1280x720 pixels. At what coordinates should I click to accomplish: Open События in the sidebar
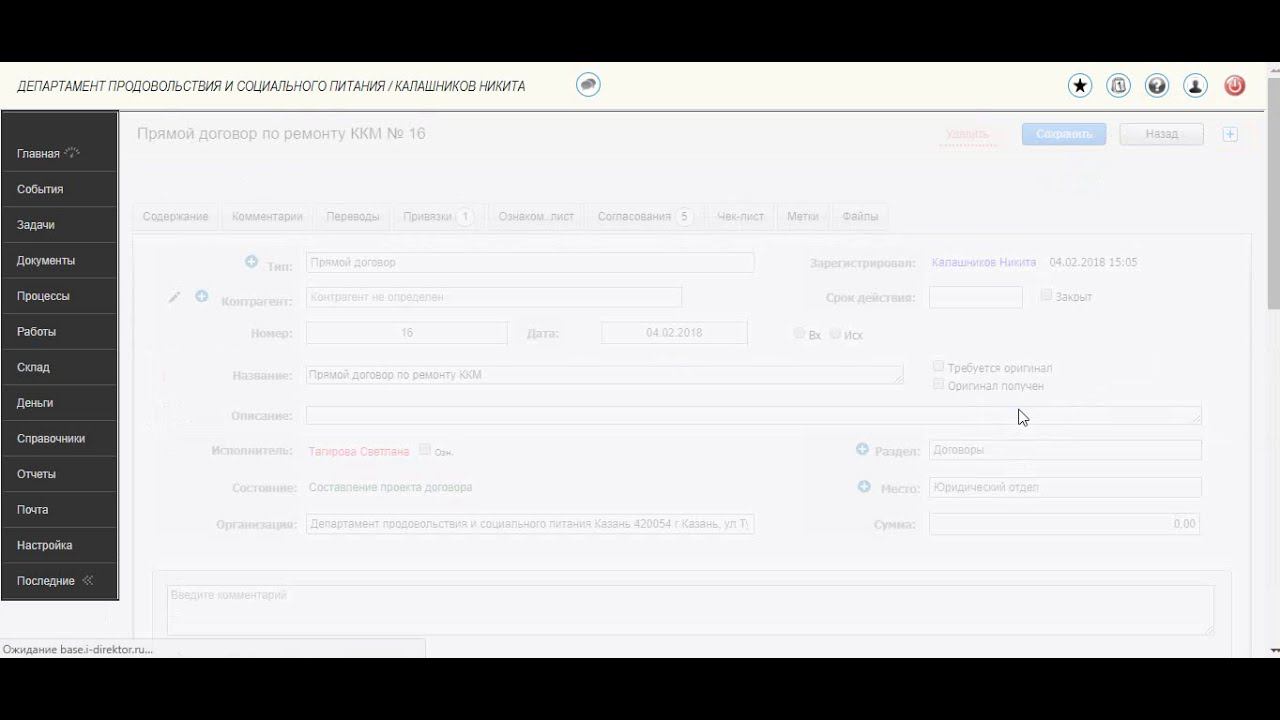[60, 189]
